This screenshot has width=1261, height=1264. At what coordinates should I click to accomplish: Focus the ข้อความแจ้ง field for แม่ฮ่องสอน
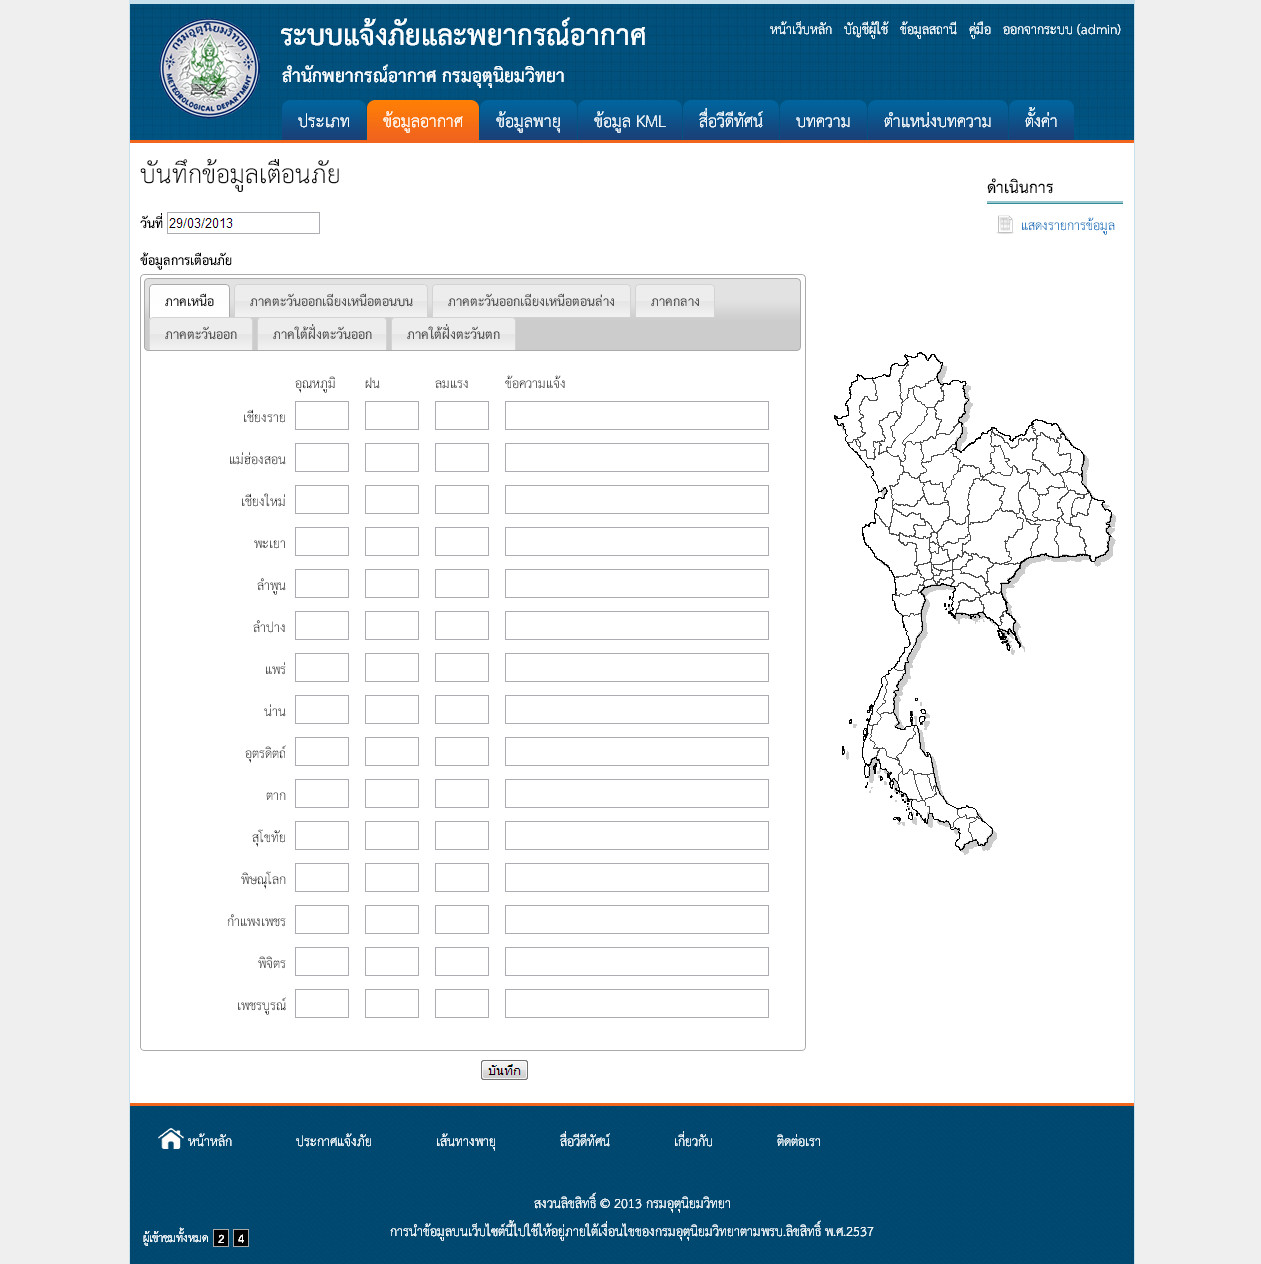click(637, 458)
